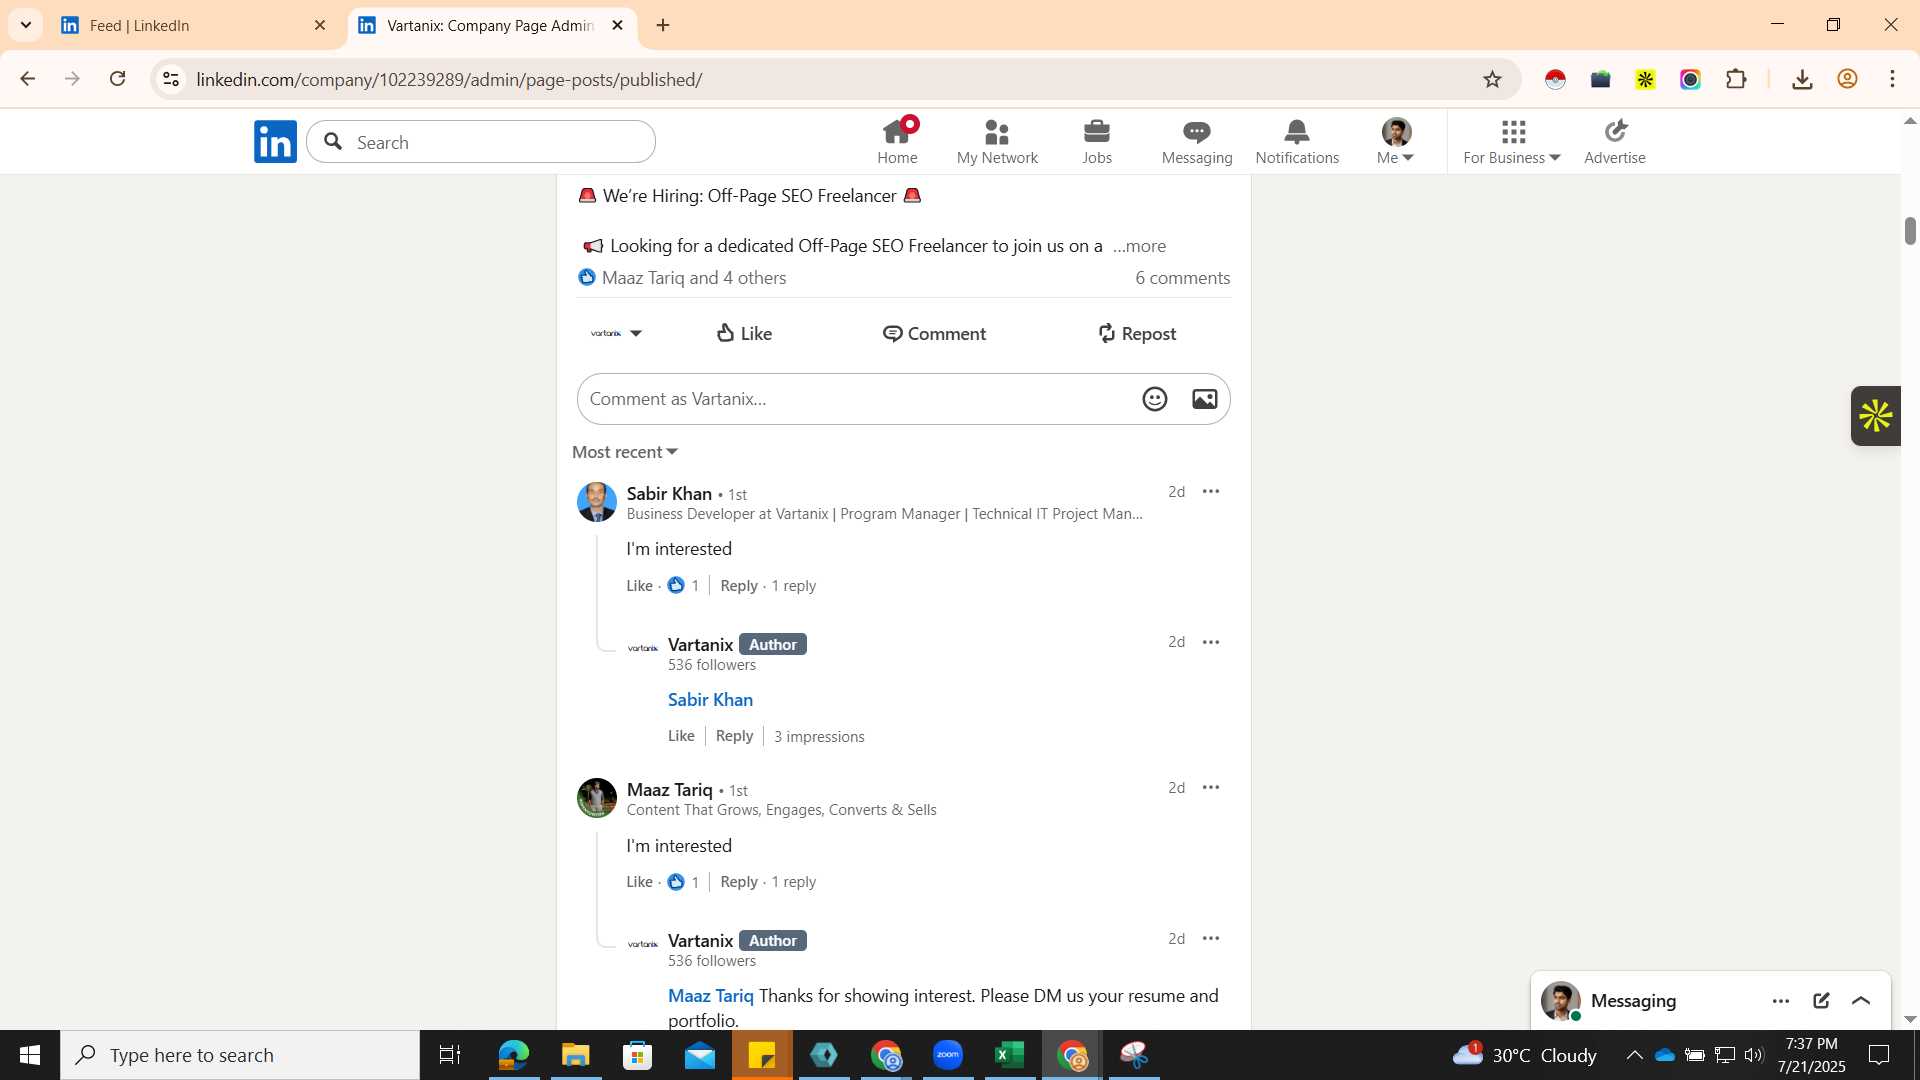The height and width of the screenshot is (1080, 1920).
Task: Expand the Me profile dropdown
Action: [1395, 141]
